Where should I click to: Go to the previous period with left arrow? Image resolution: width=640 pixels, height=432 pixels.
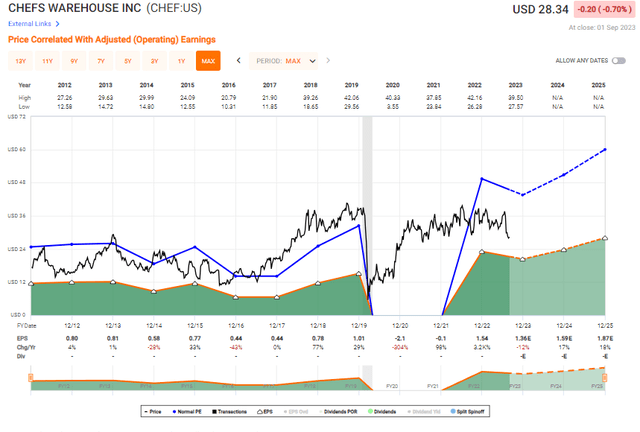[x=239, y=60]
